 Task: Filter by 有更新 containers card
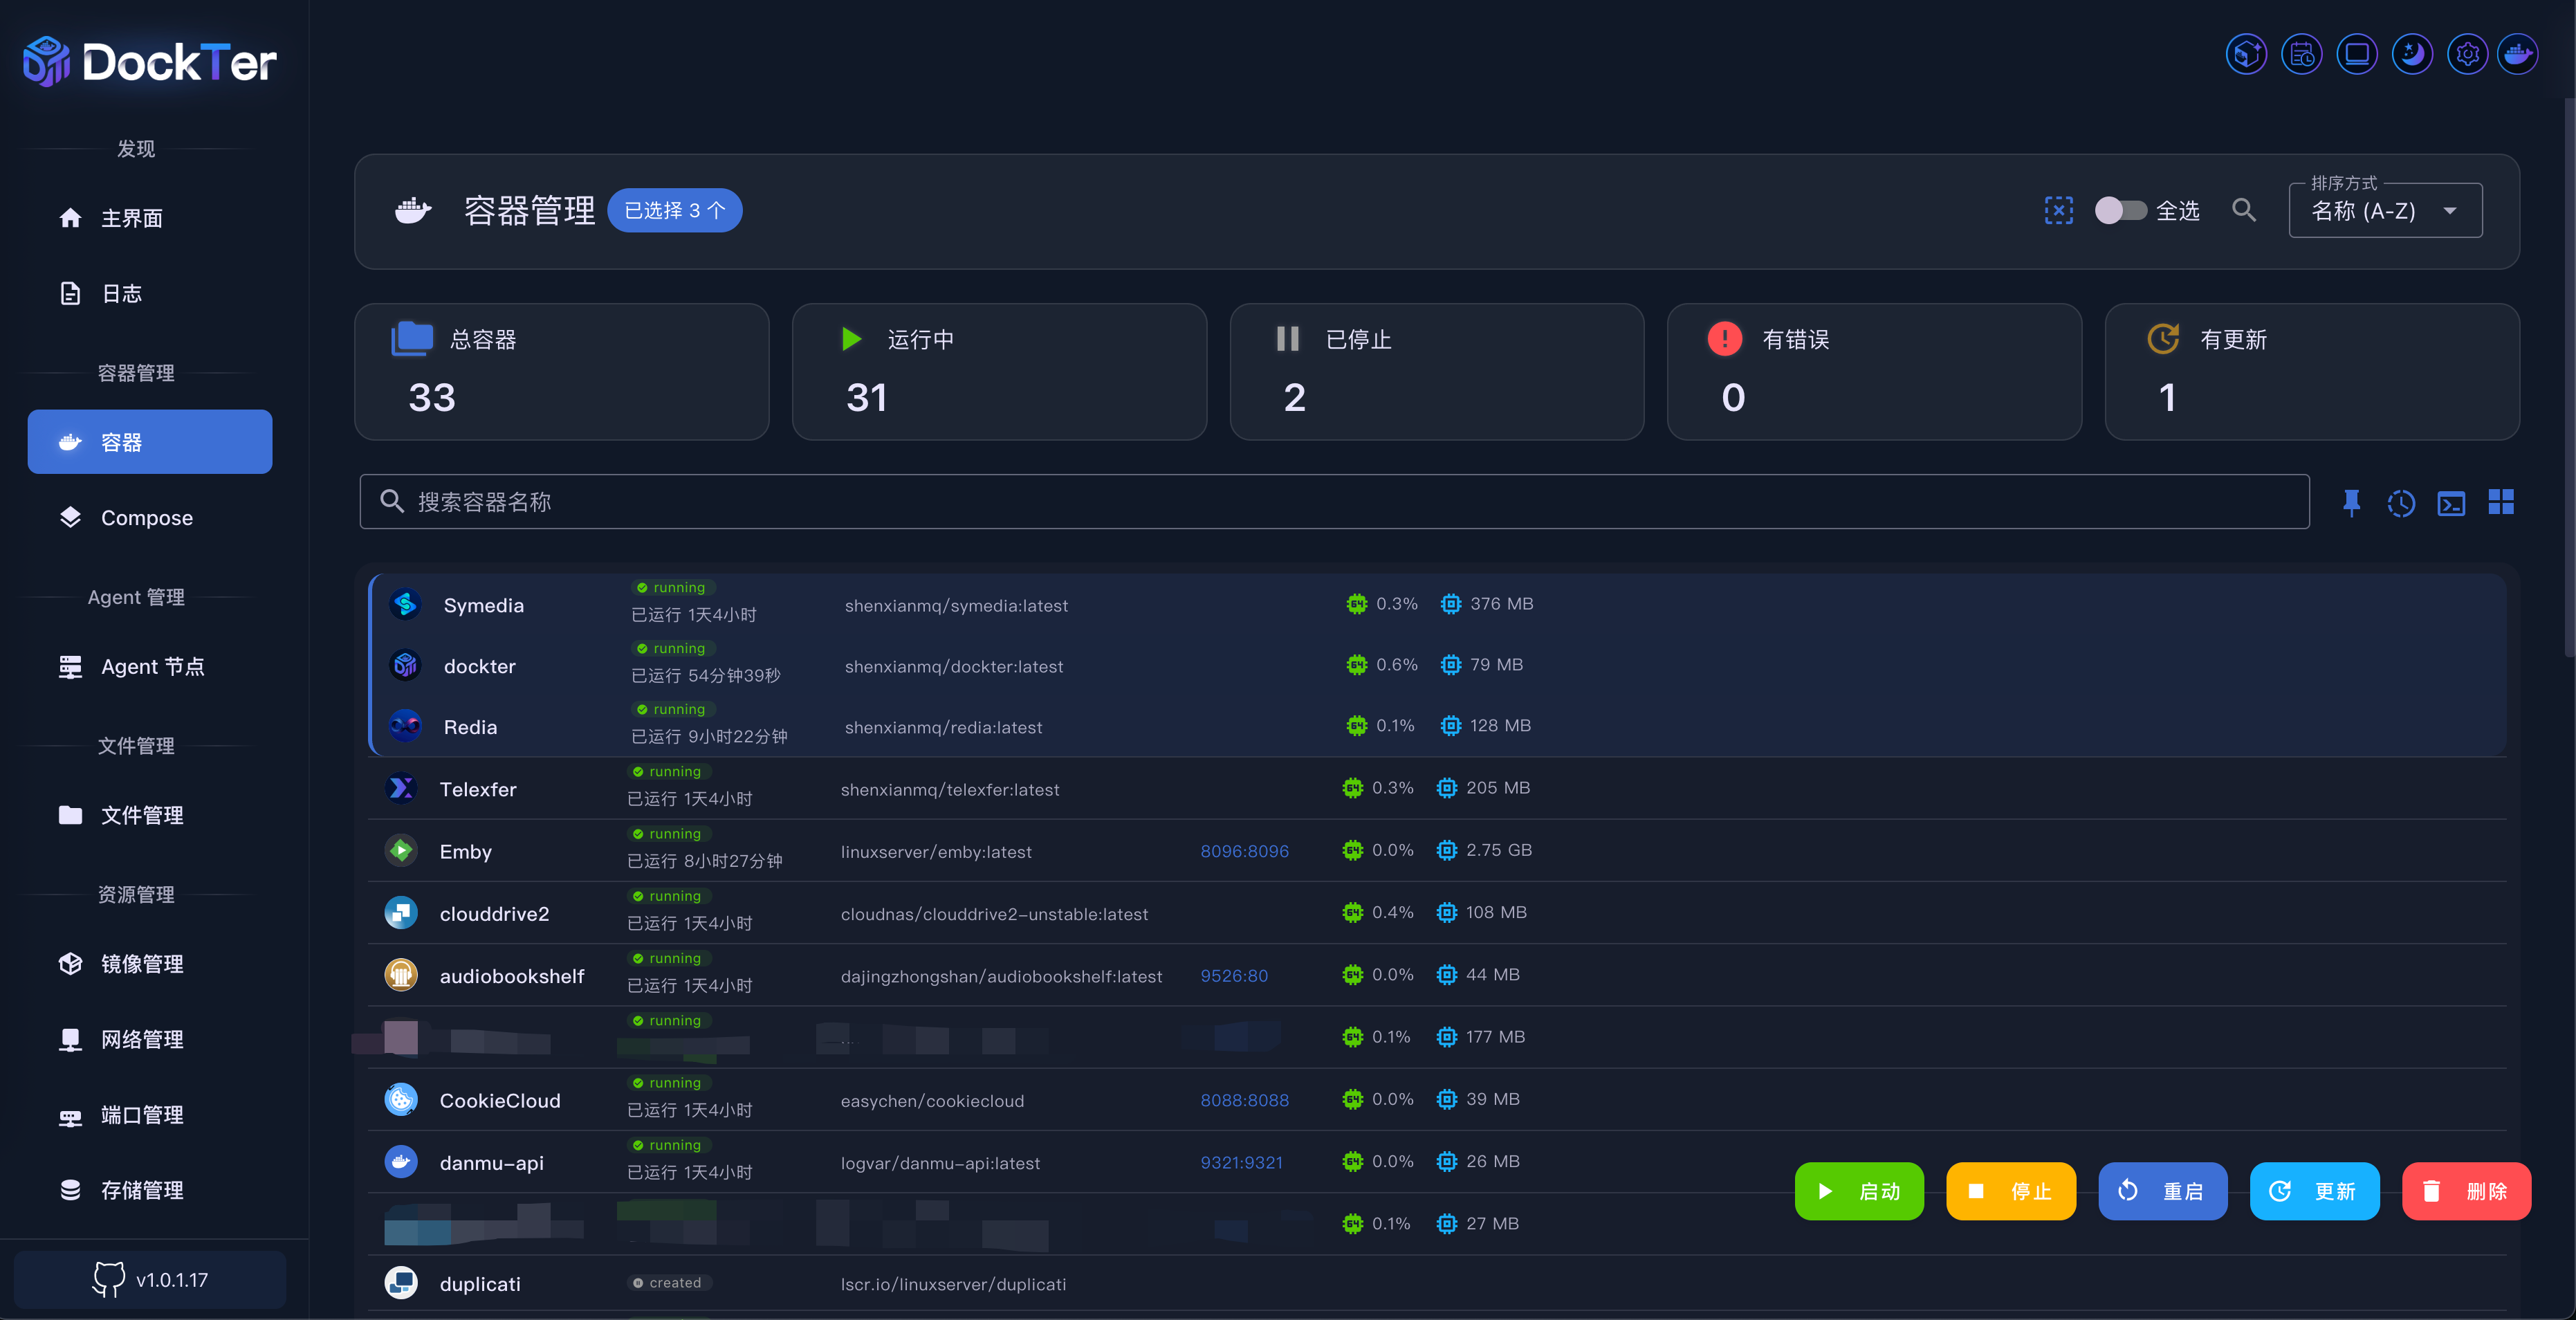click(x=2311, y=371)
